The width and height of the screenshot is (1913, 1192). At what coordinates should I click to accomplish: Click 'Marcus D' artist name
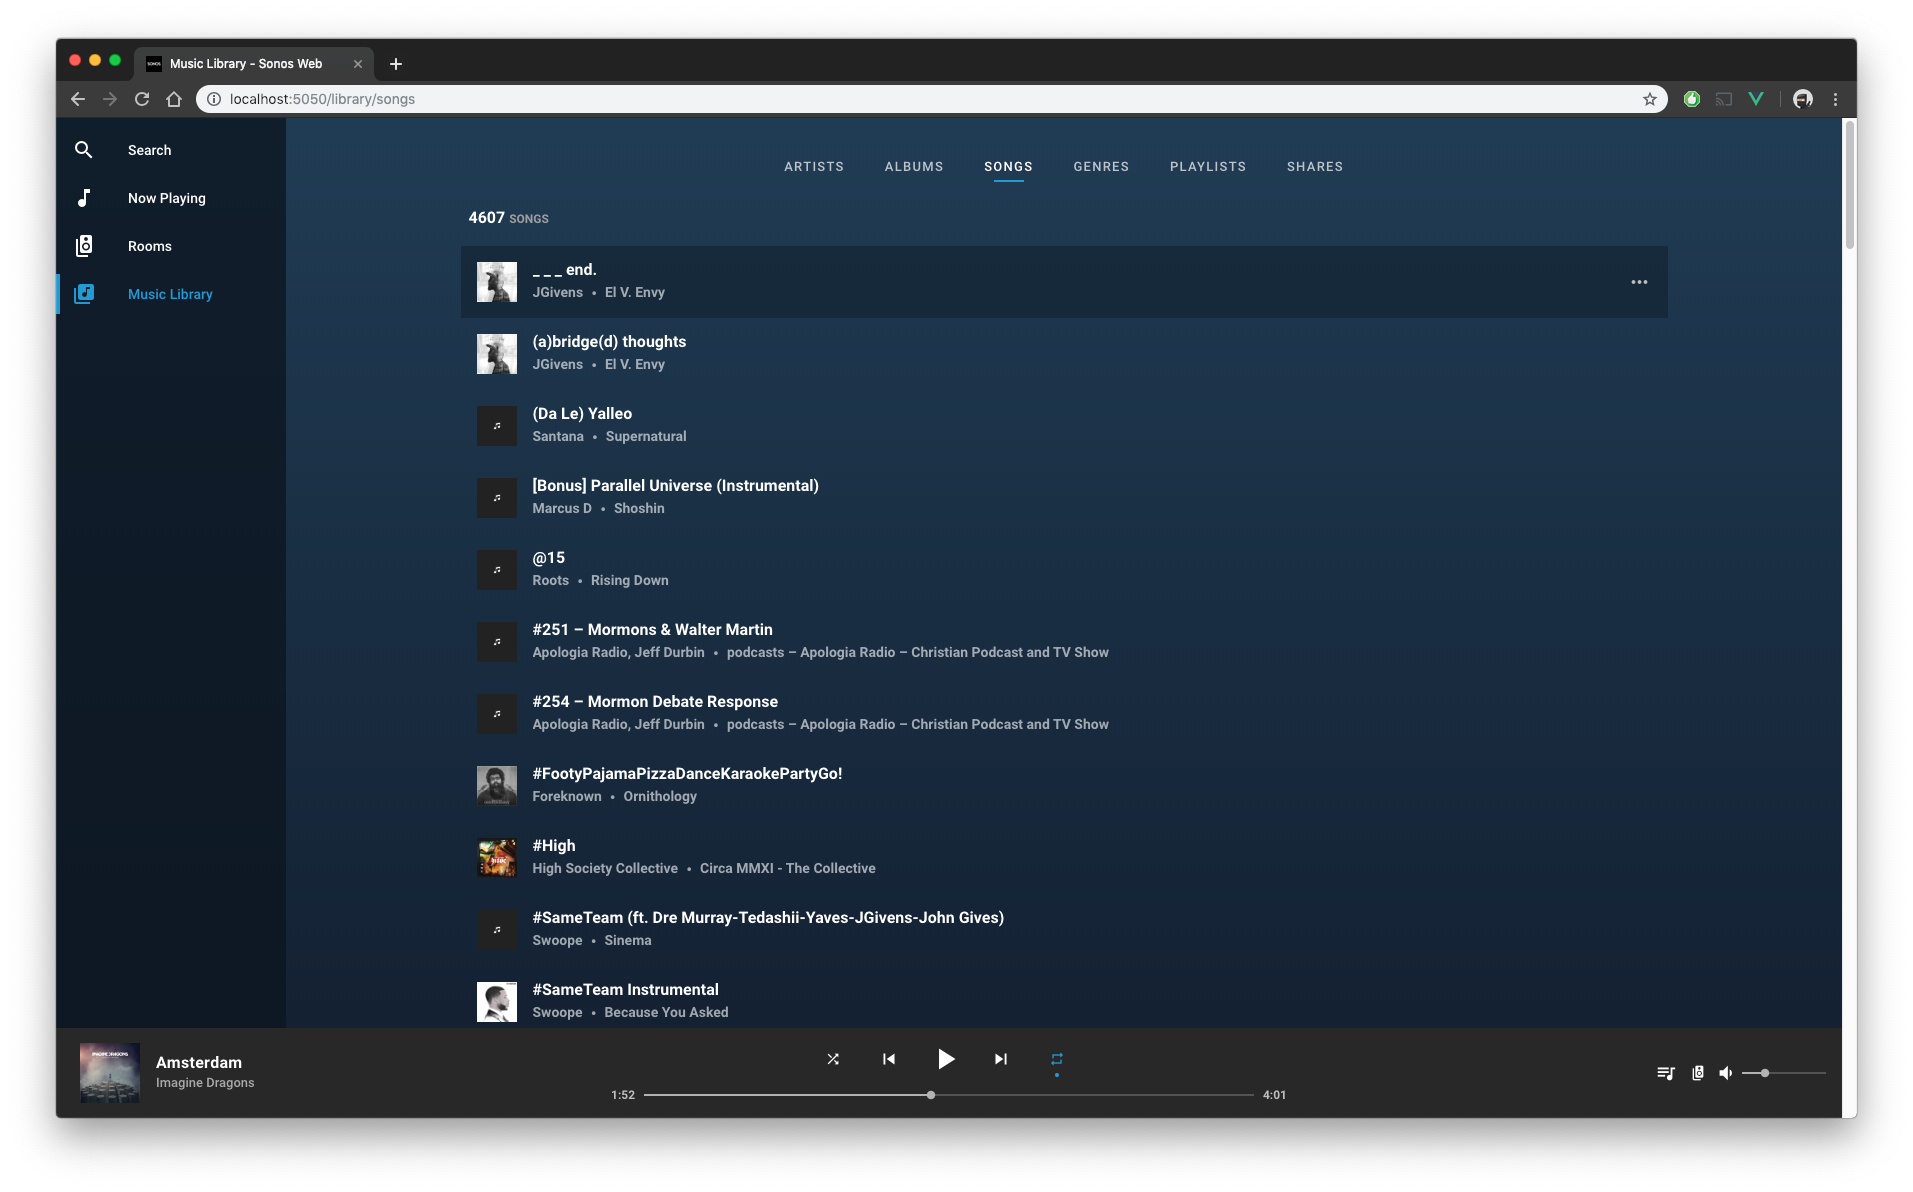tap(562, 508)
